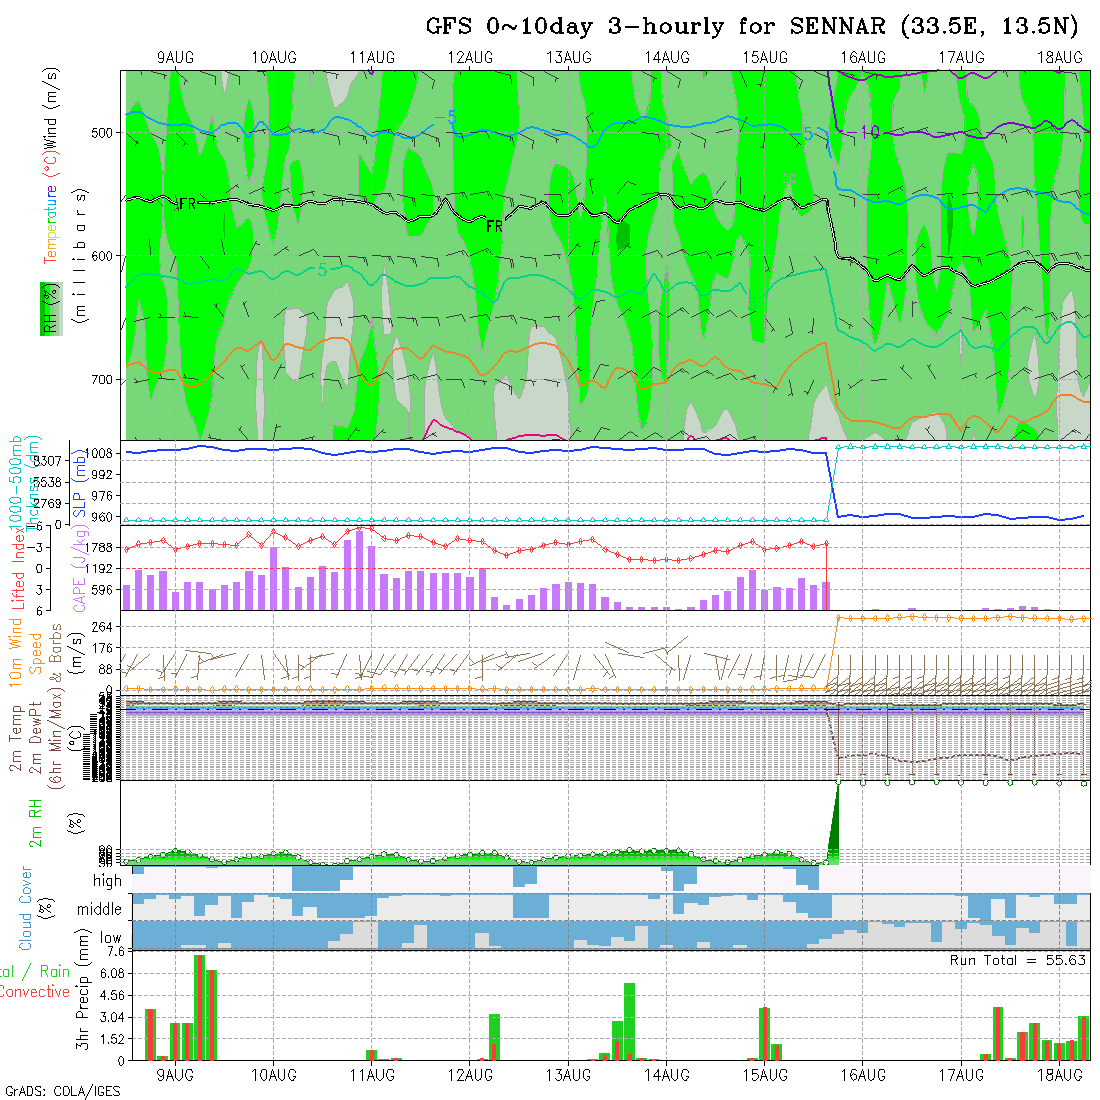The image size is (1100, 1100).
Task: Click the red Convective legend label
Action: click(x=34, y=992)
